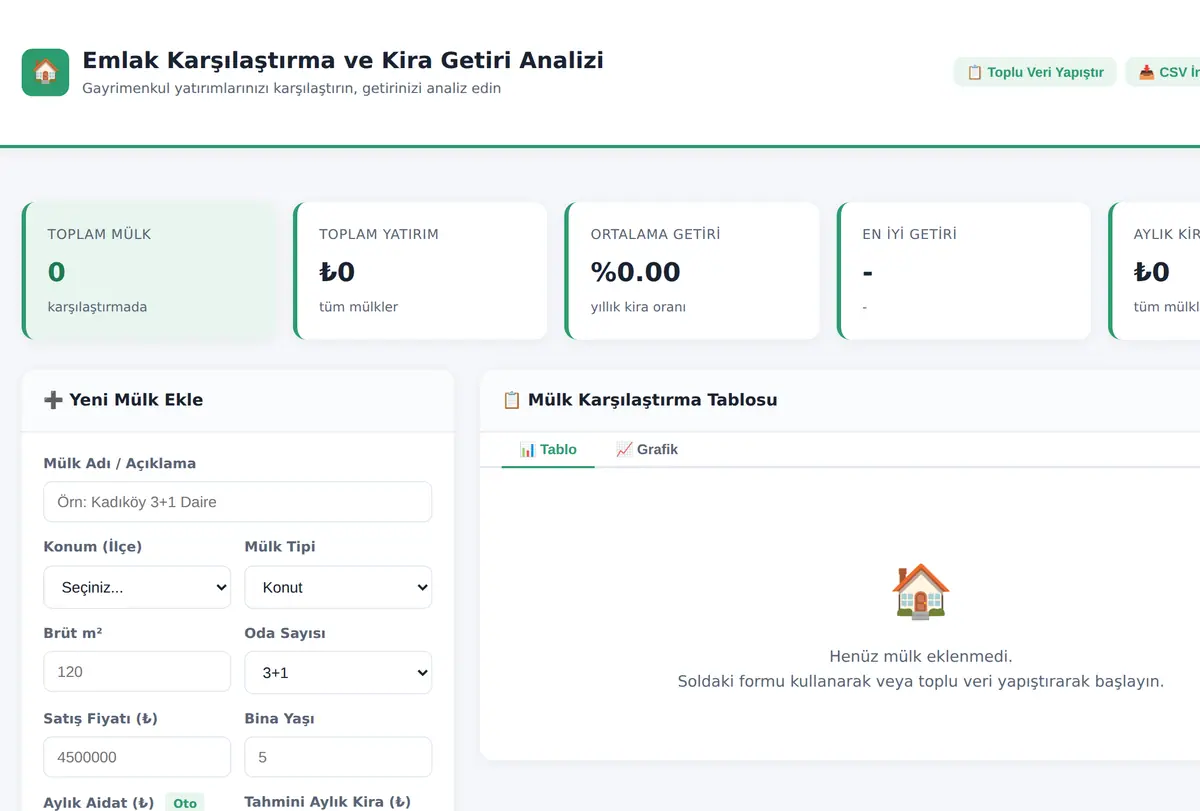Focus the Mülk Adı / Açıklama field
This screenshot has width=1200, height=811.
tap(238, 502)
